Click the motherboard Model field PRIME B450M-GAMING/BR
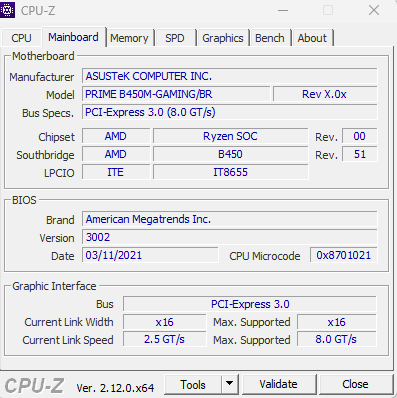The image size is (397, 398). [x=176, y=94]
